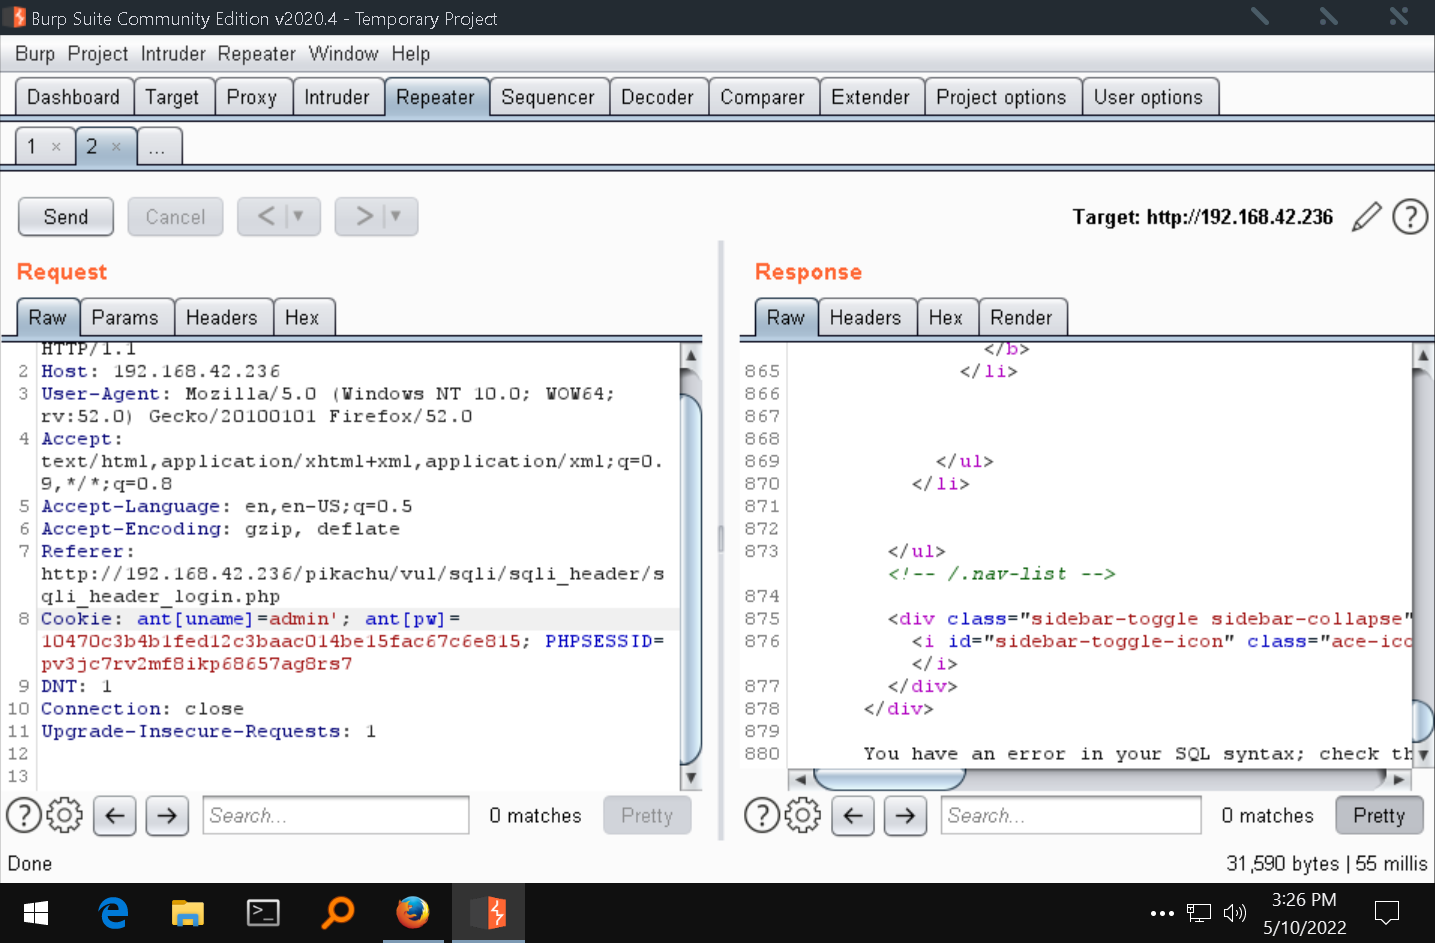Open the orange search app in taskbar
The width and height of the screenshot is (1435, 943).
(338, 913)
